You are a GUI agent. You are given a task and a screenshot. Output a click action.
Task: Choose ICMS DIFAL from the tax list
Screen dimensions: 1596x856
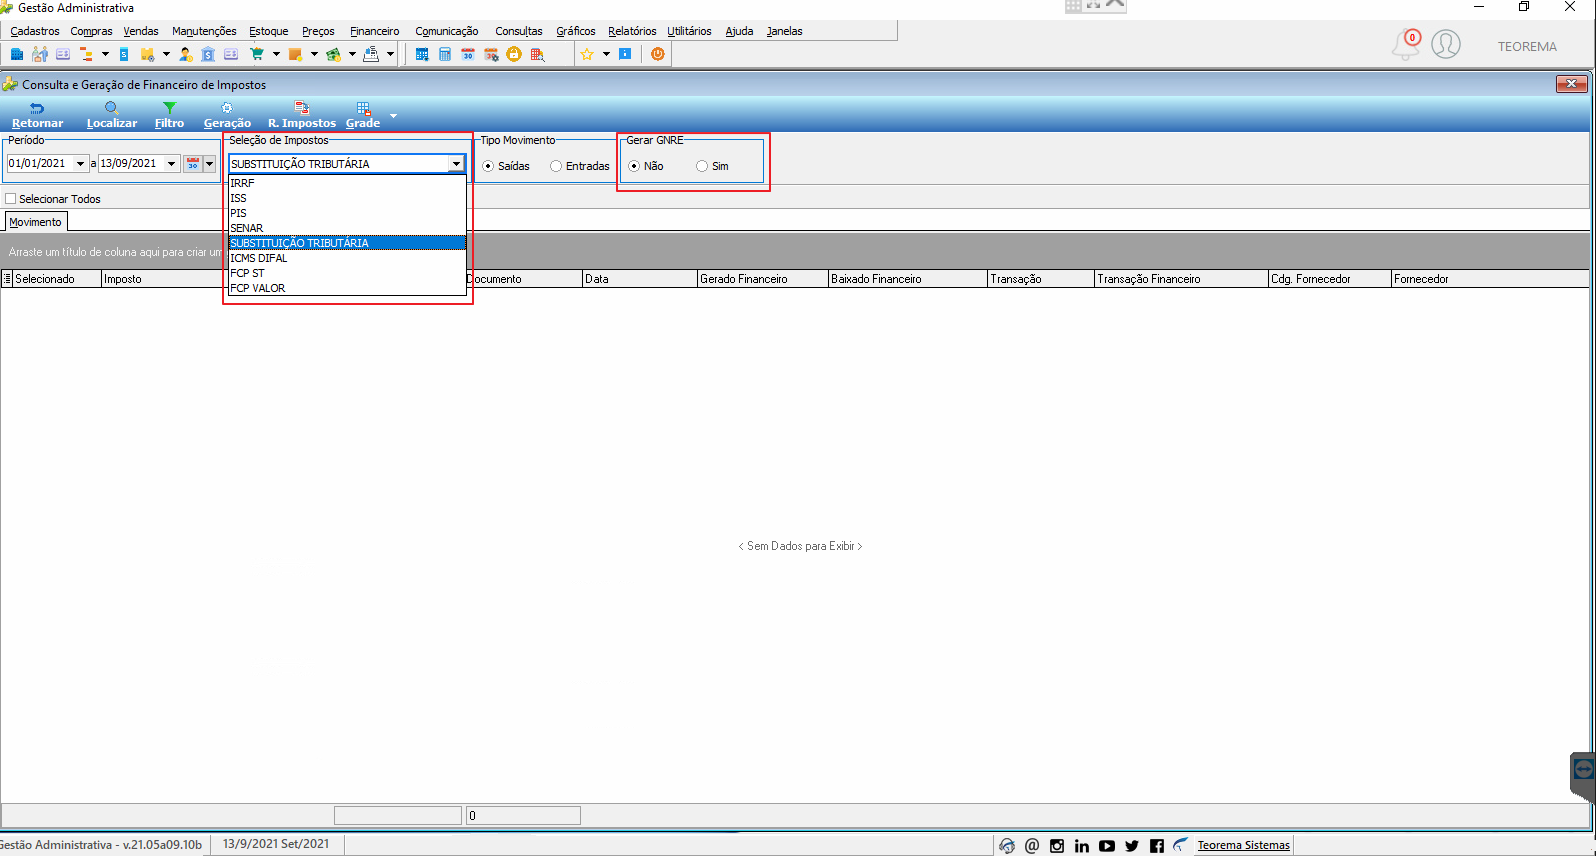pyautogui.click(x=347, y=258)
